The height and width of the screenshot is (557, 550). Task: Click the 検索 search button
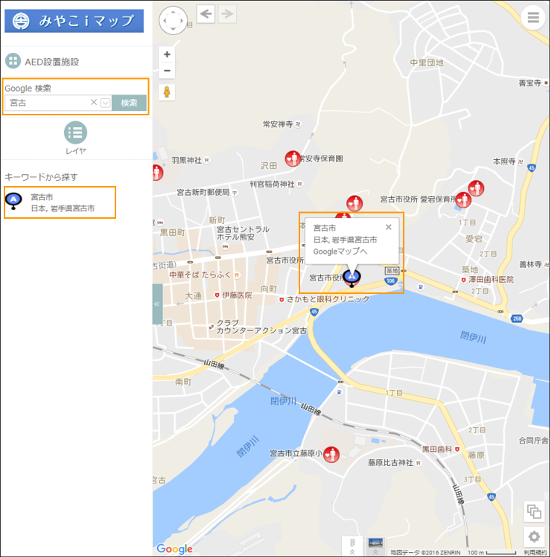129,103
